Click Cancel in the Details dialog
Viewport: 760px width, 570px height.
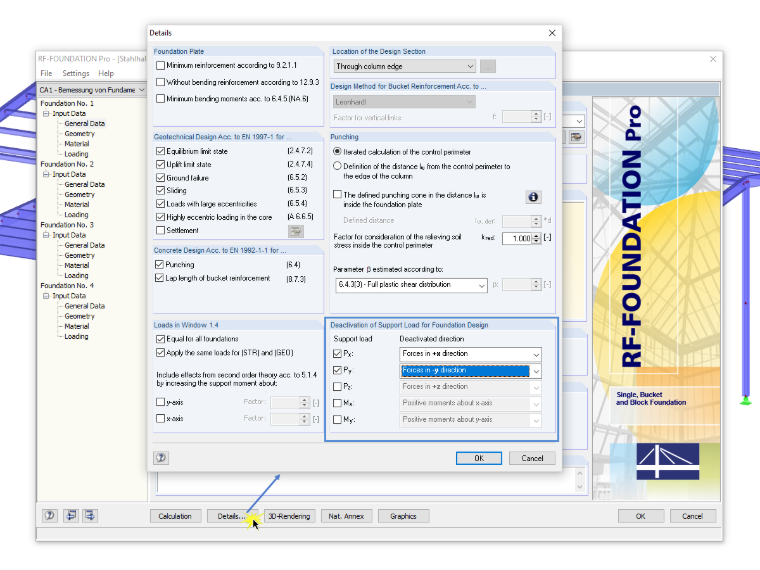coord(532,458)
